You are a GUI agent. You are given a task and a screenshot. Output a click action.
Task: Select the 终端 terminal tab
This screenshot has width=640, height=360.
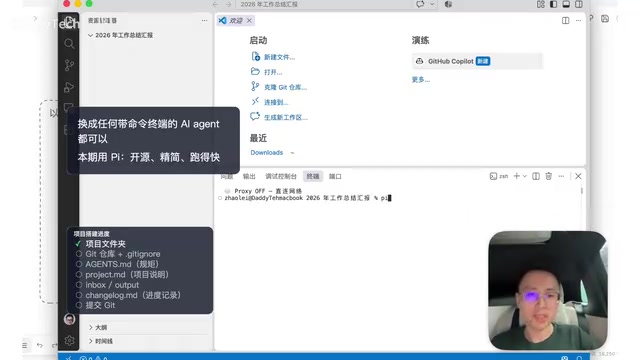coord(313,176)
